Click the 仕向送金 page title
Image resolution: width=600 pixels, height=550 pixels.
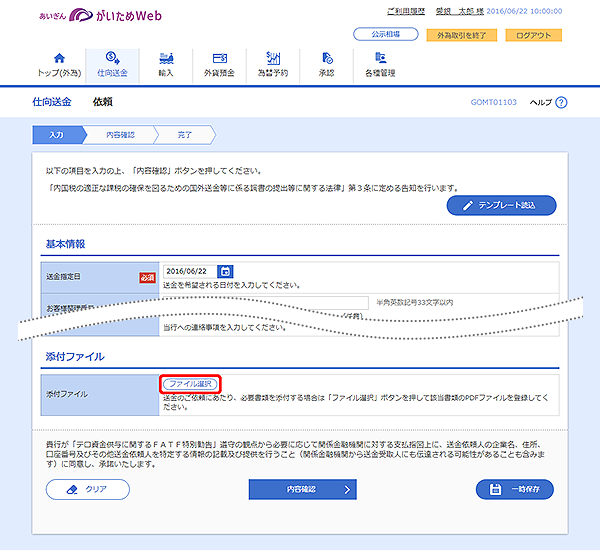(52, 102)
